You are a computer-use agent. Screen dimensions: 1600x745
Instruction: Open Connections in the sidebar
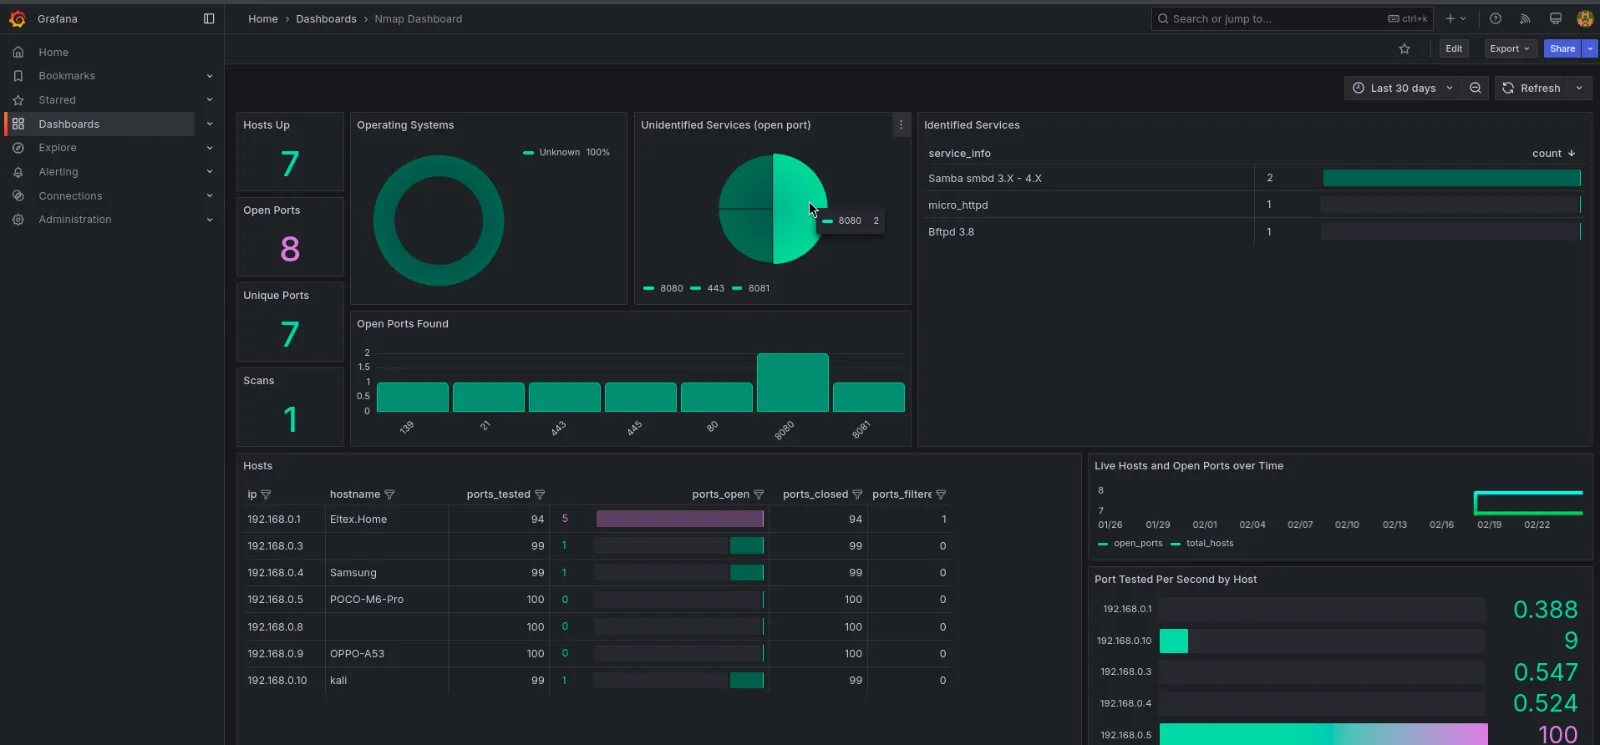pos(70,196)
